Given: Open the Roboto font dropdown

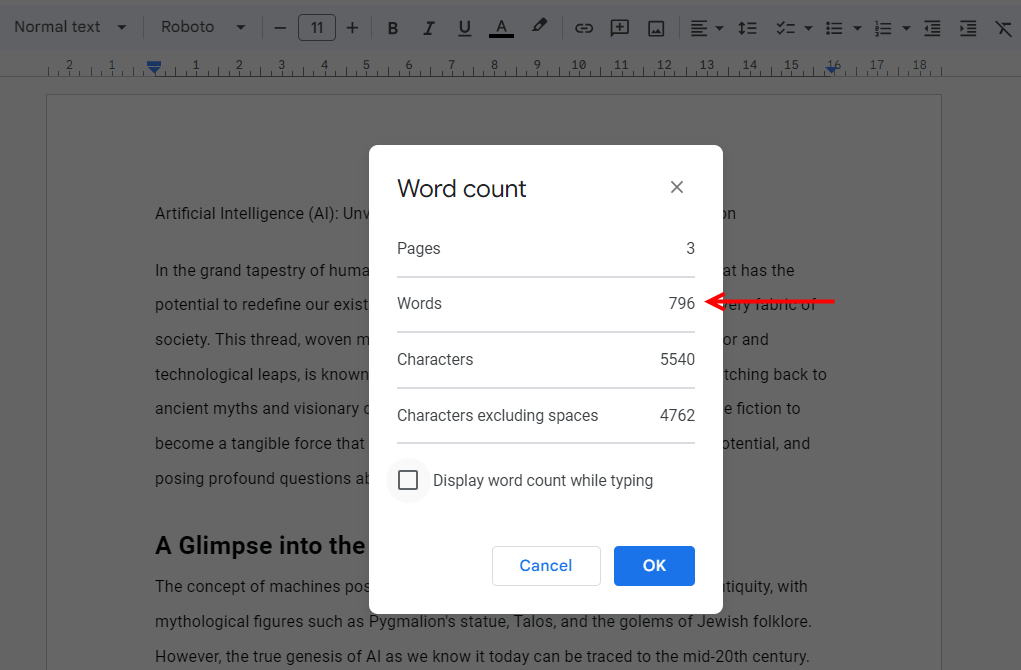Looking at the screenshot, I should pos(203,27).
